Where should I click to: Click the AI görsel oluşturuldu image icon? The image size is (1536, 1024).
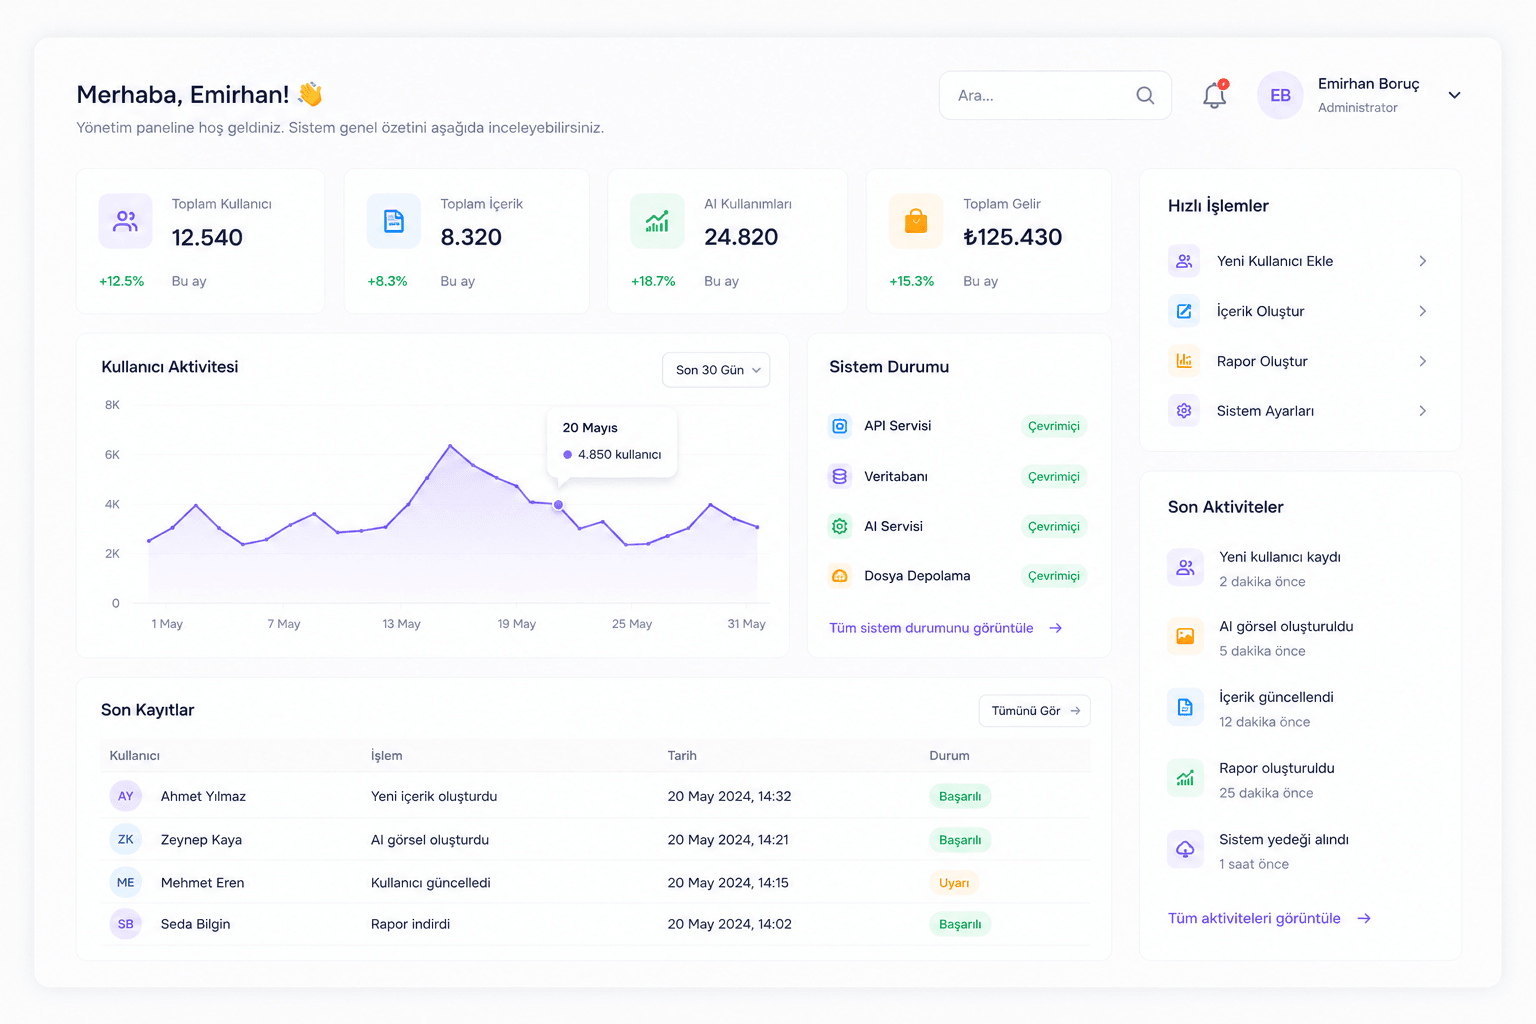pos(1185,637)
